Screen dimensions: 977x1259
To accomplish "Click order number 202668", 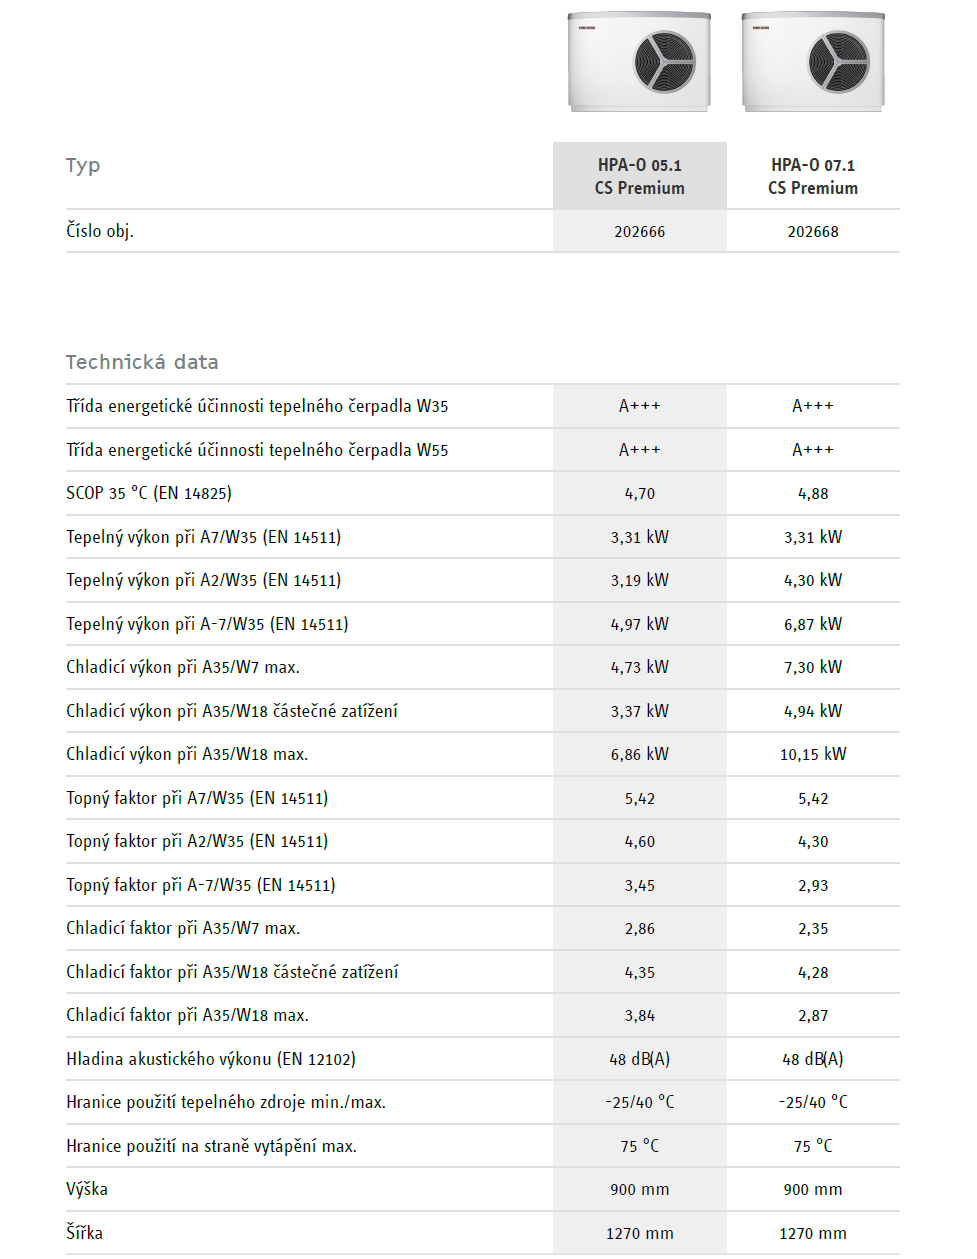I will pyautogui.click(x=813, y=232).
